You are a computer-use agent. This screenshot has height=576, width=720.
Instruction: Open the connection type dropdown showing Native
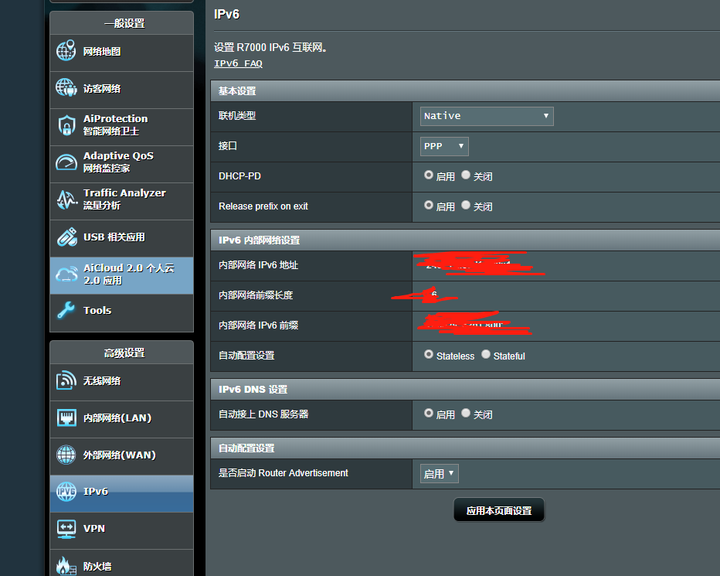pyautogui.click(x=487, y=116)
